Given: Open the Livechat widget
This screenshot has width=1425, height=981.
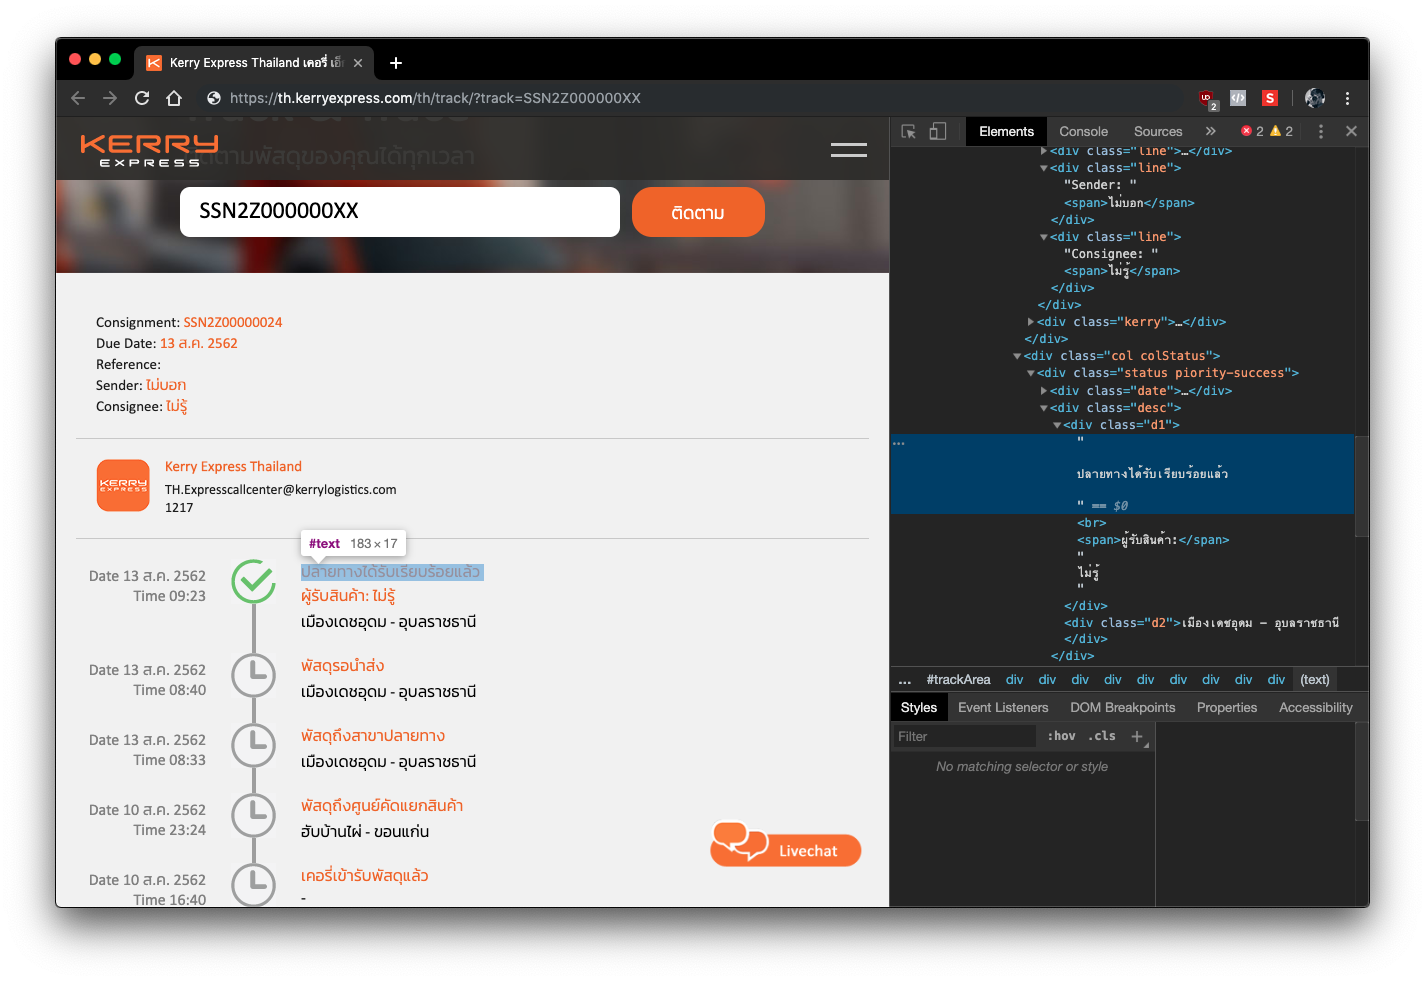Looking at the screenshot, I should click(786, 846).
